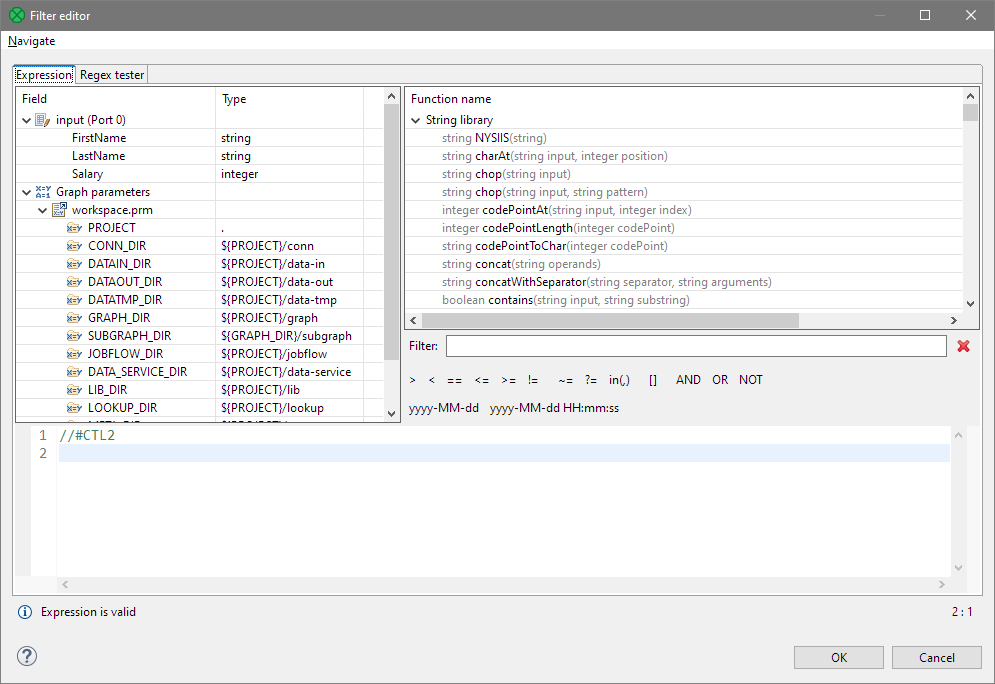Switch to the Regex tester tab
Viewport: 995px width, 684px height.
pos(111,74)
